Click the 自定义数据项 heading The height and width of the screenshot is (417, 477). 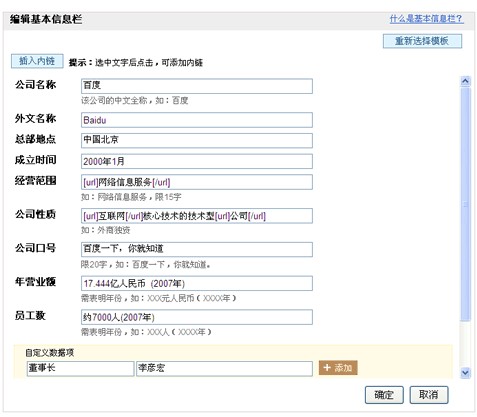[50, 353]
